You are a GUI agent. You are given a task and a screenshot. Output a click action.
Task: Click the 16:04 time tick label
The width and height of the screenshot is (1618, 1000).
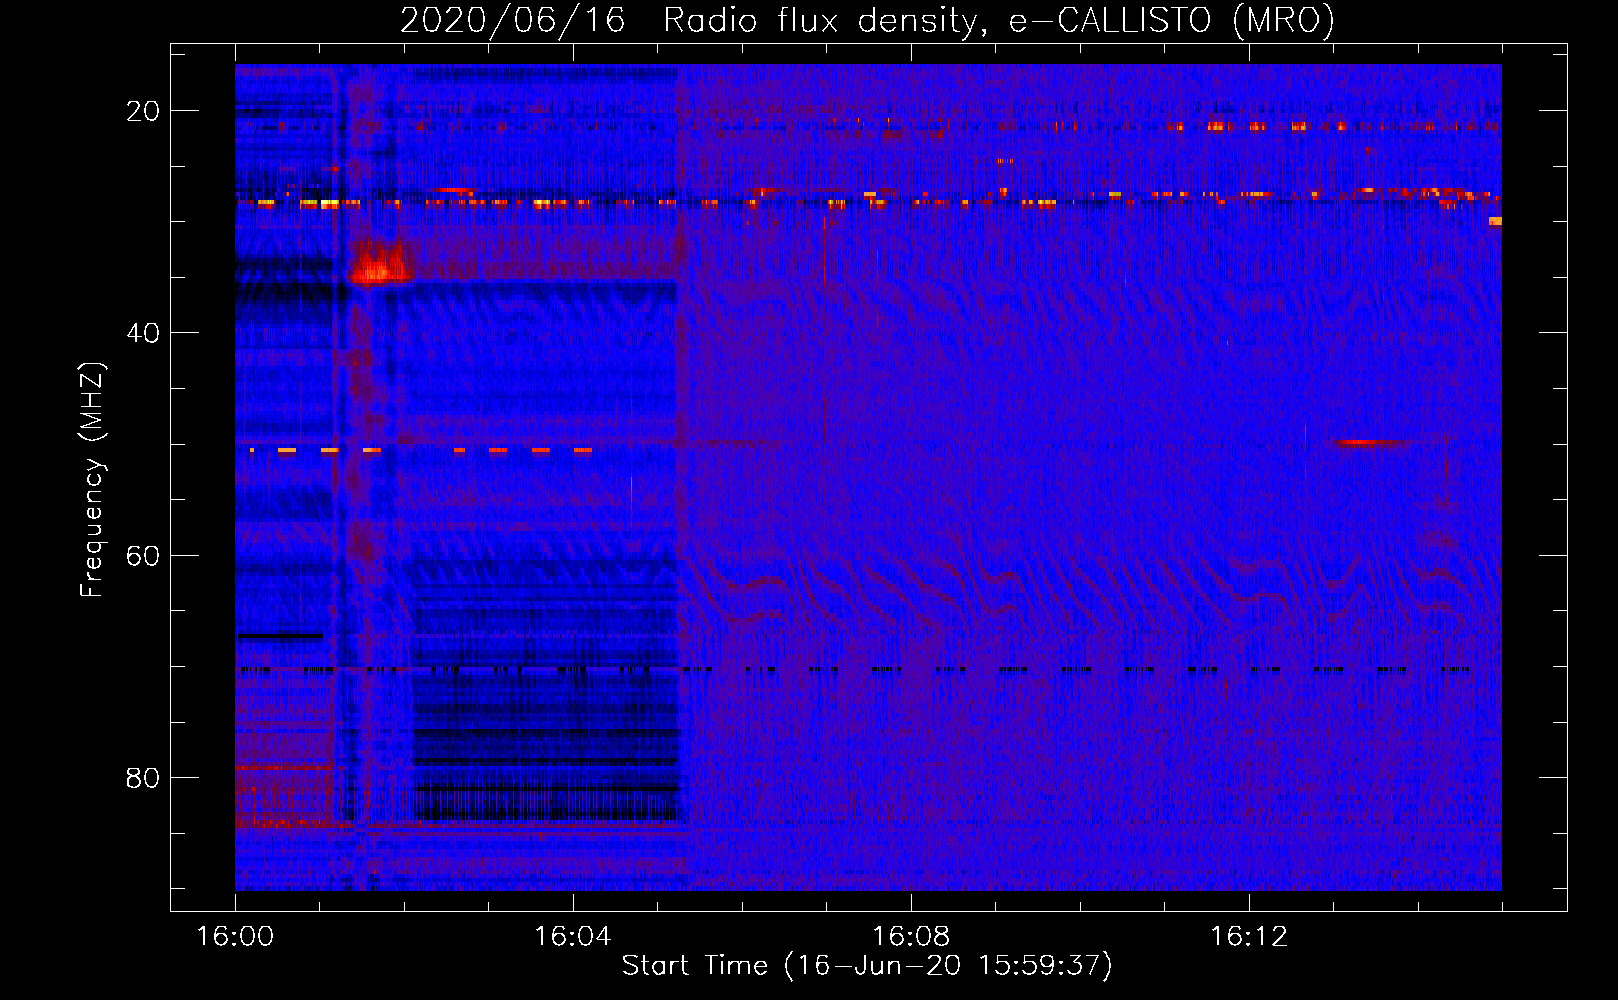(572, 937)
